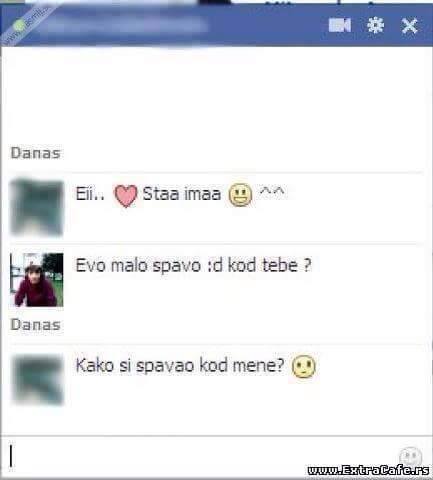Close the chat window
This screenshot has height=480, width=433.
[409, 26]
